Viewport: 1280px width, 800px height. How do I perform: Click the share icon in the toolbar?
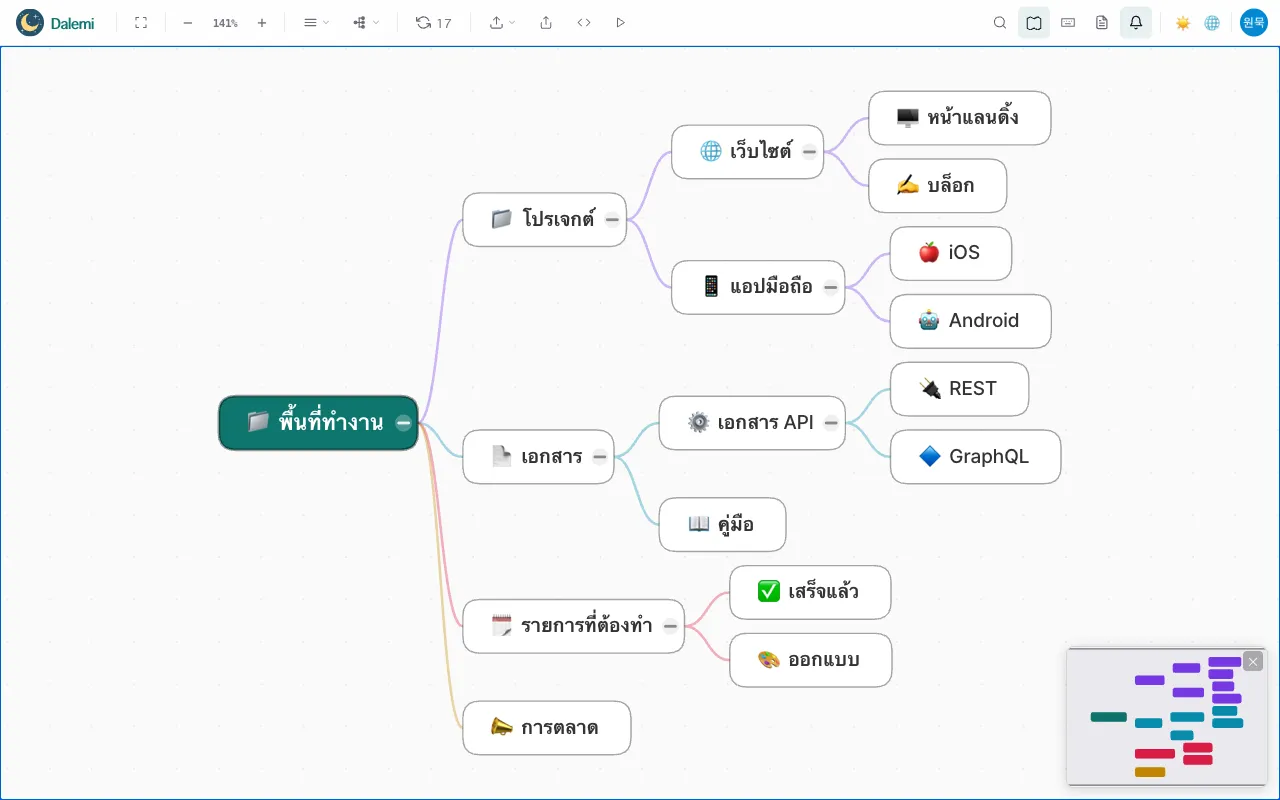[x=546, y=22]
